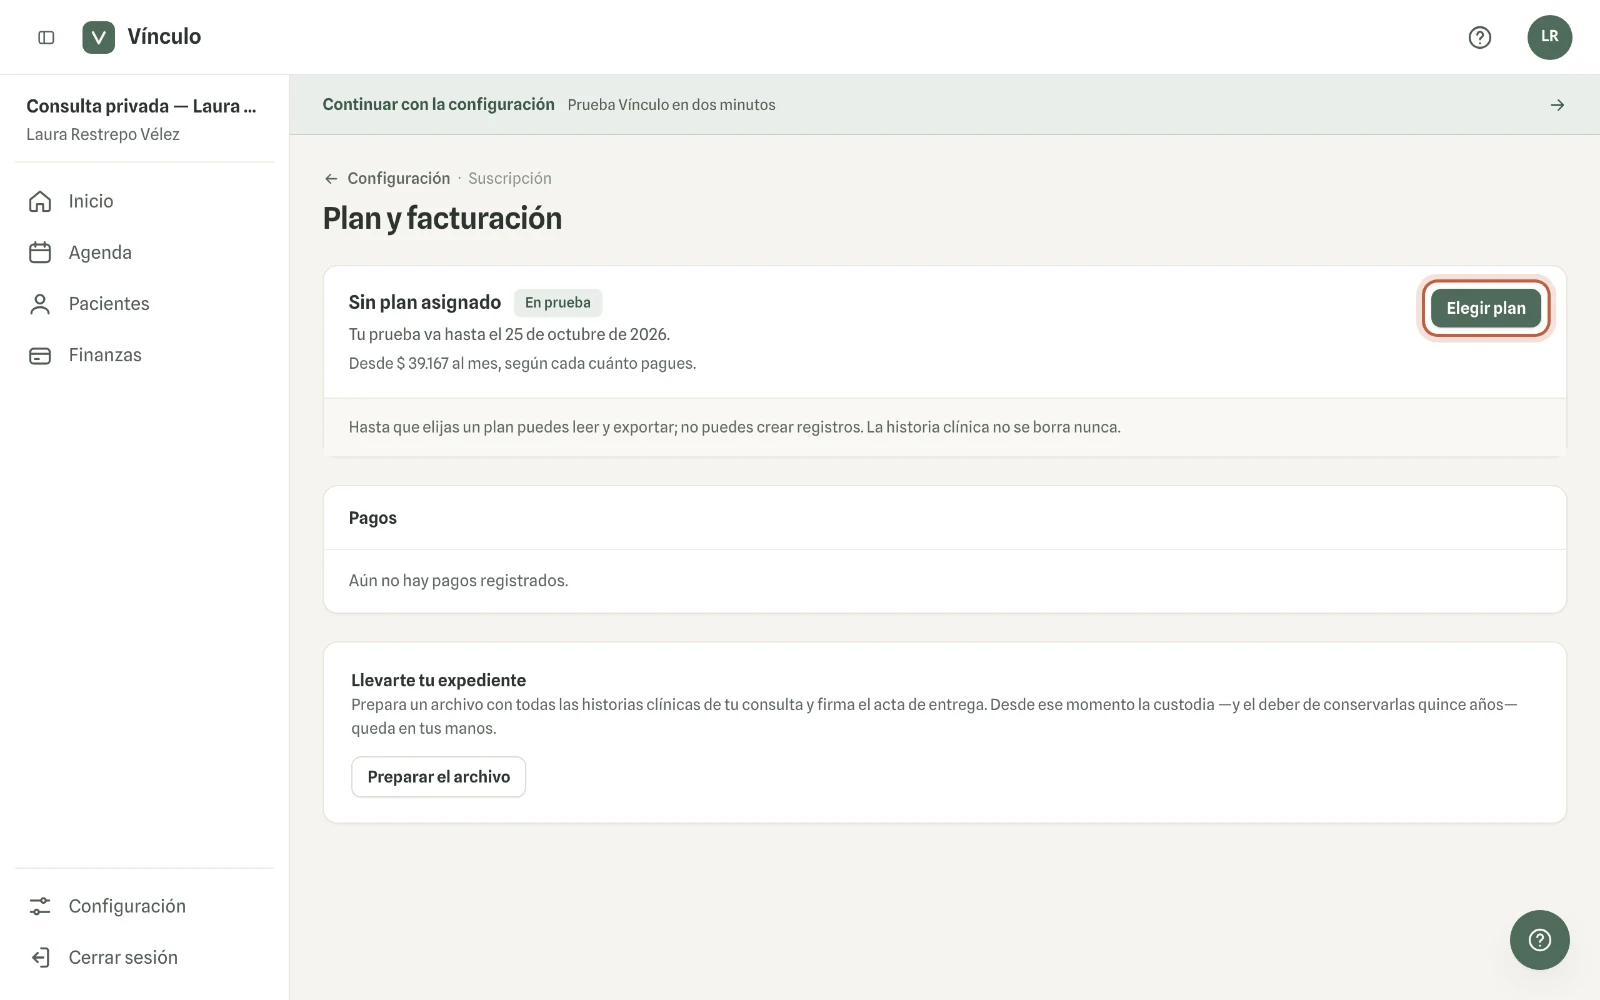Click the back arrow beside Configuración breadcrumb
The width and height of the screenshot is (1600, 1000).
point(331,179)
